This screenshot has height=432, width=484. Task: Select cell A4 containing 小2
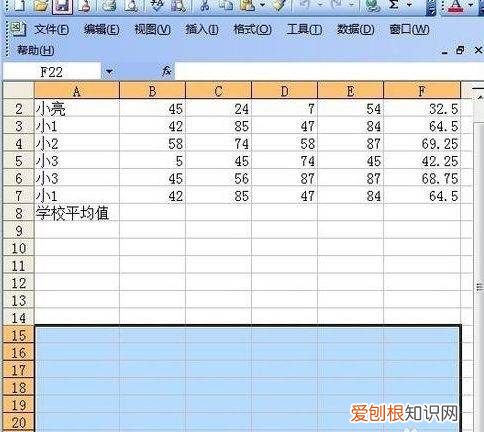[77, 144]
